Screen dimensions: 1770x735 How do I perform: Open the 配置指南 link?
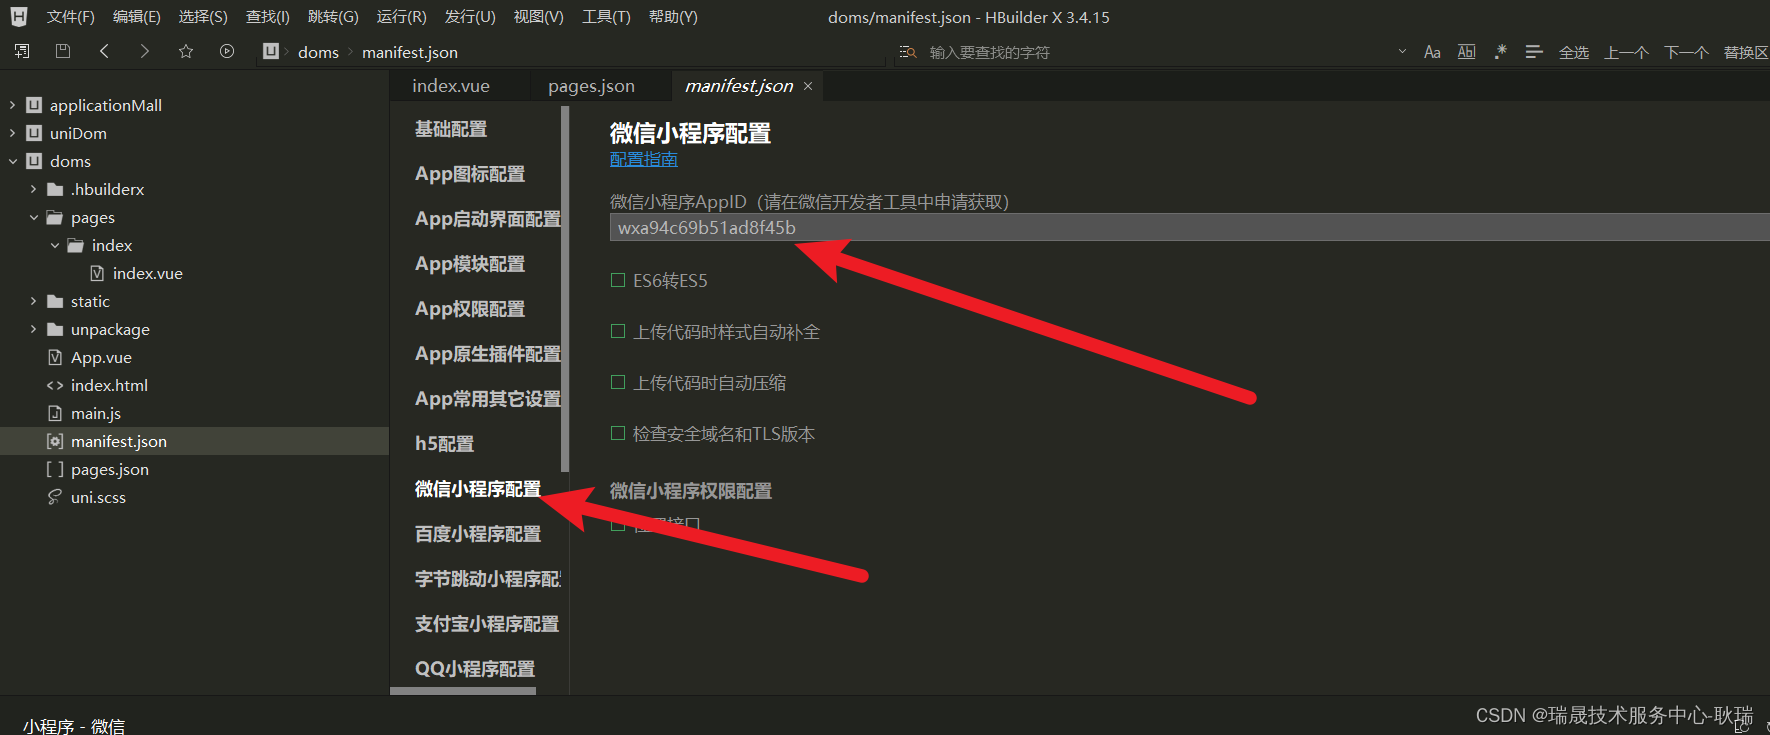(x=644, y=159)
